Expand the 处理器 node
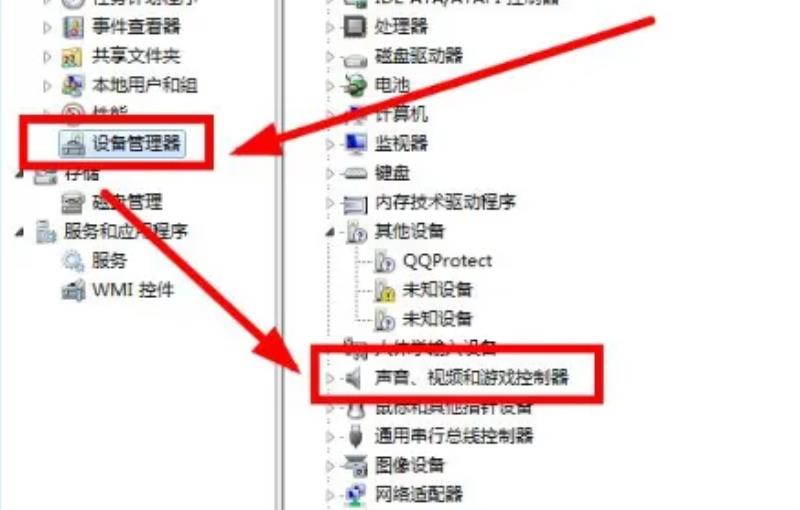This screenshot has height=510, width=800. pos(330,27)
